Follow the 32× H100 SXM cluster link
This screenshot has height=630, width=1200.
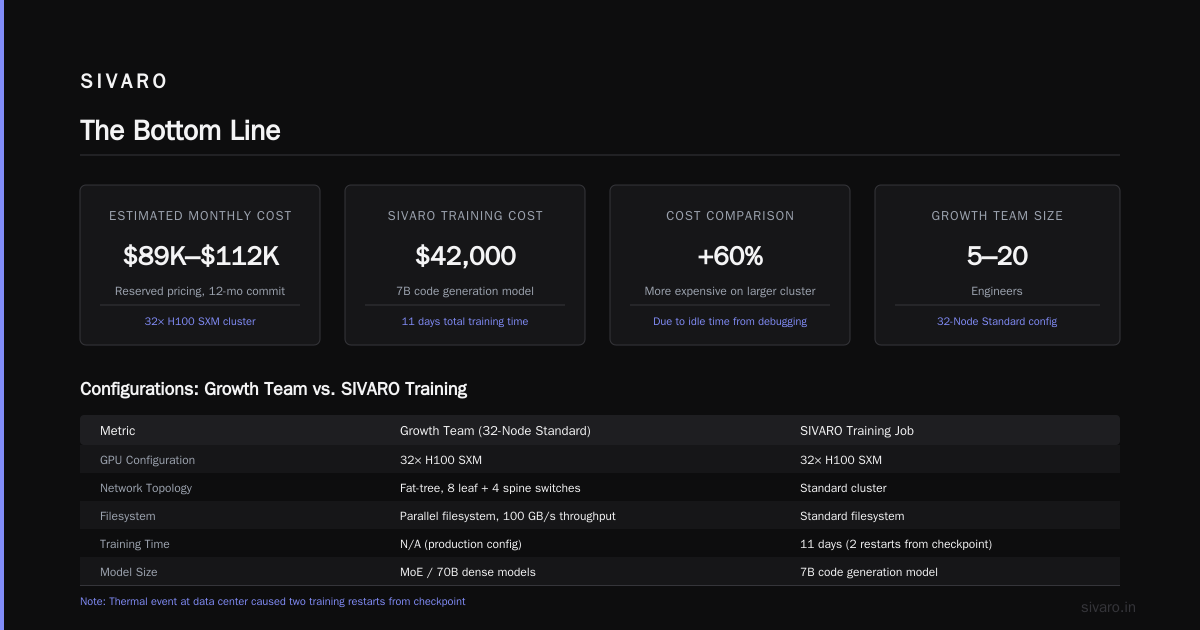[200, 321]
